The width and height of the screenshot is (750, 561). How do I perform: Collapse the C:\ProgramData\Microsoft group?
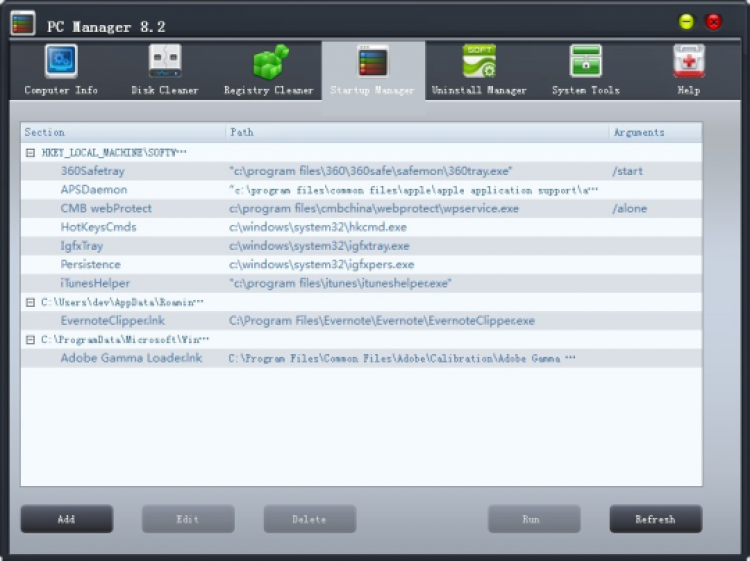(30, 339)
